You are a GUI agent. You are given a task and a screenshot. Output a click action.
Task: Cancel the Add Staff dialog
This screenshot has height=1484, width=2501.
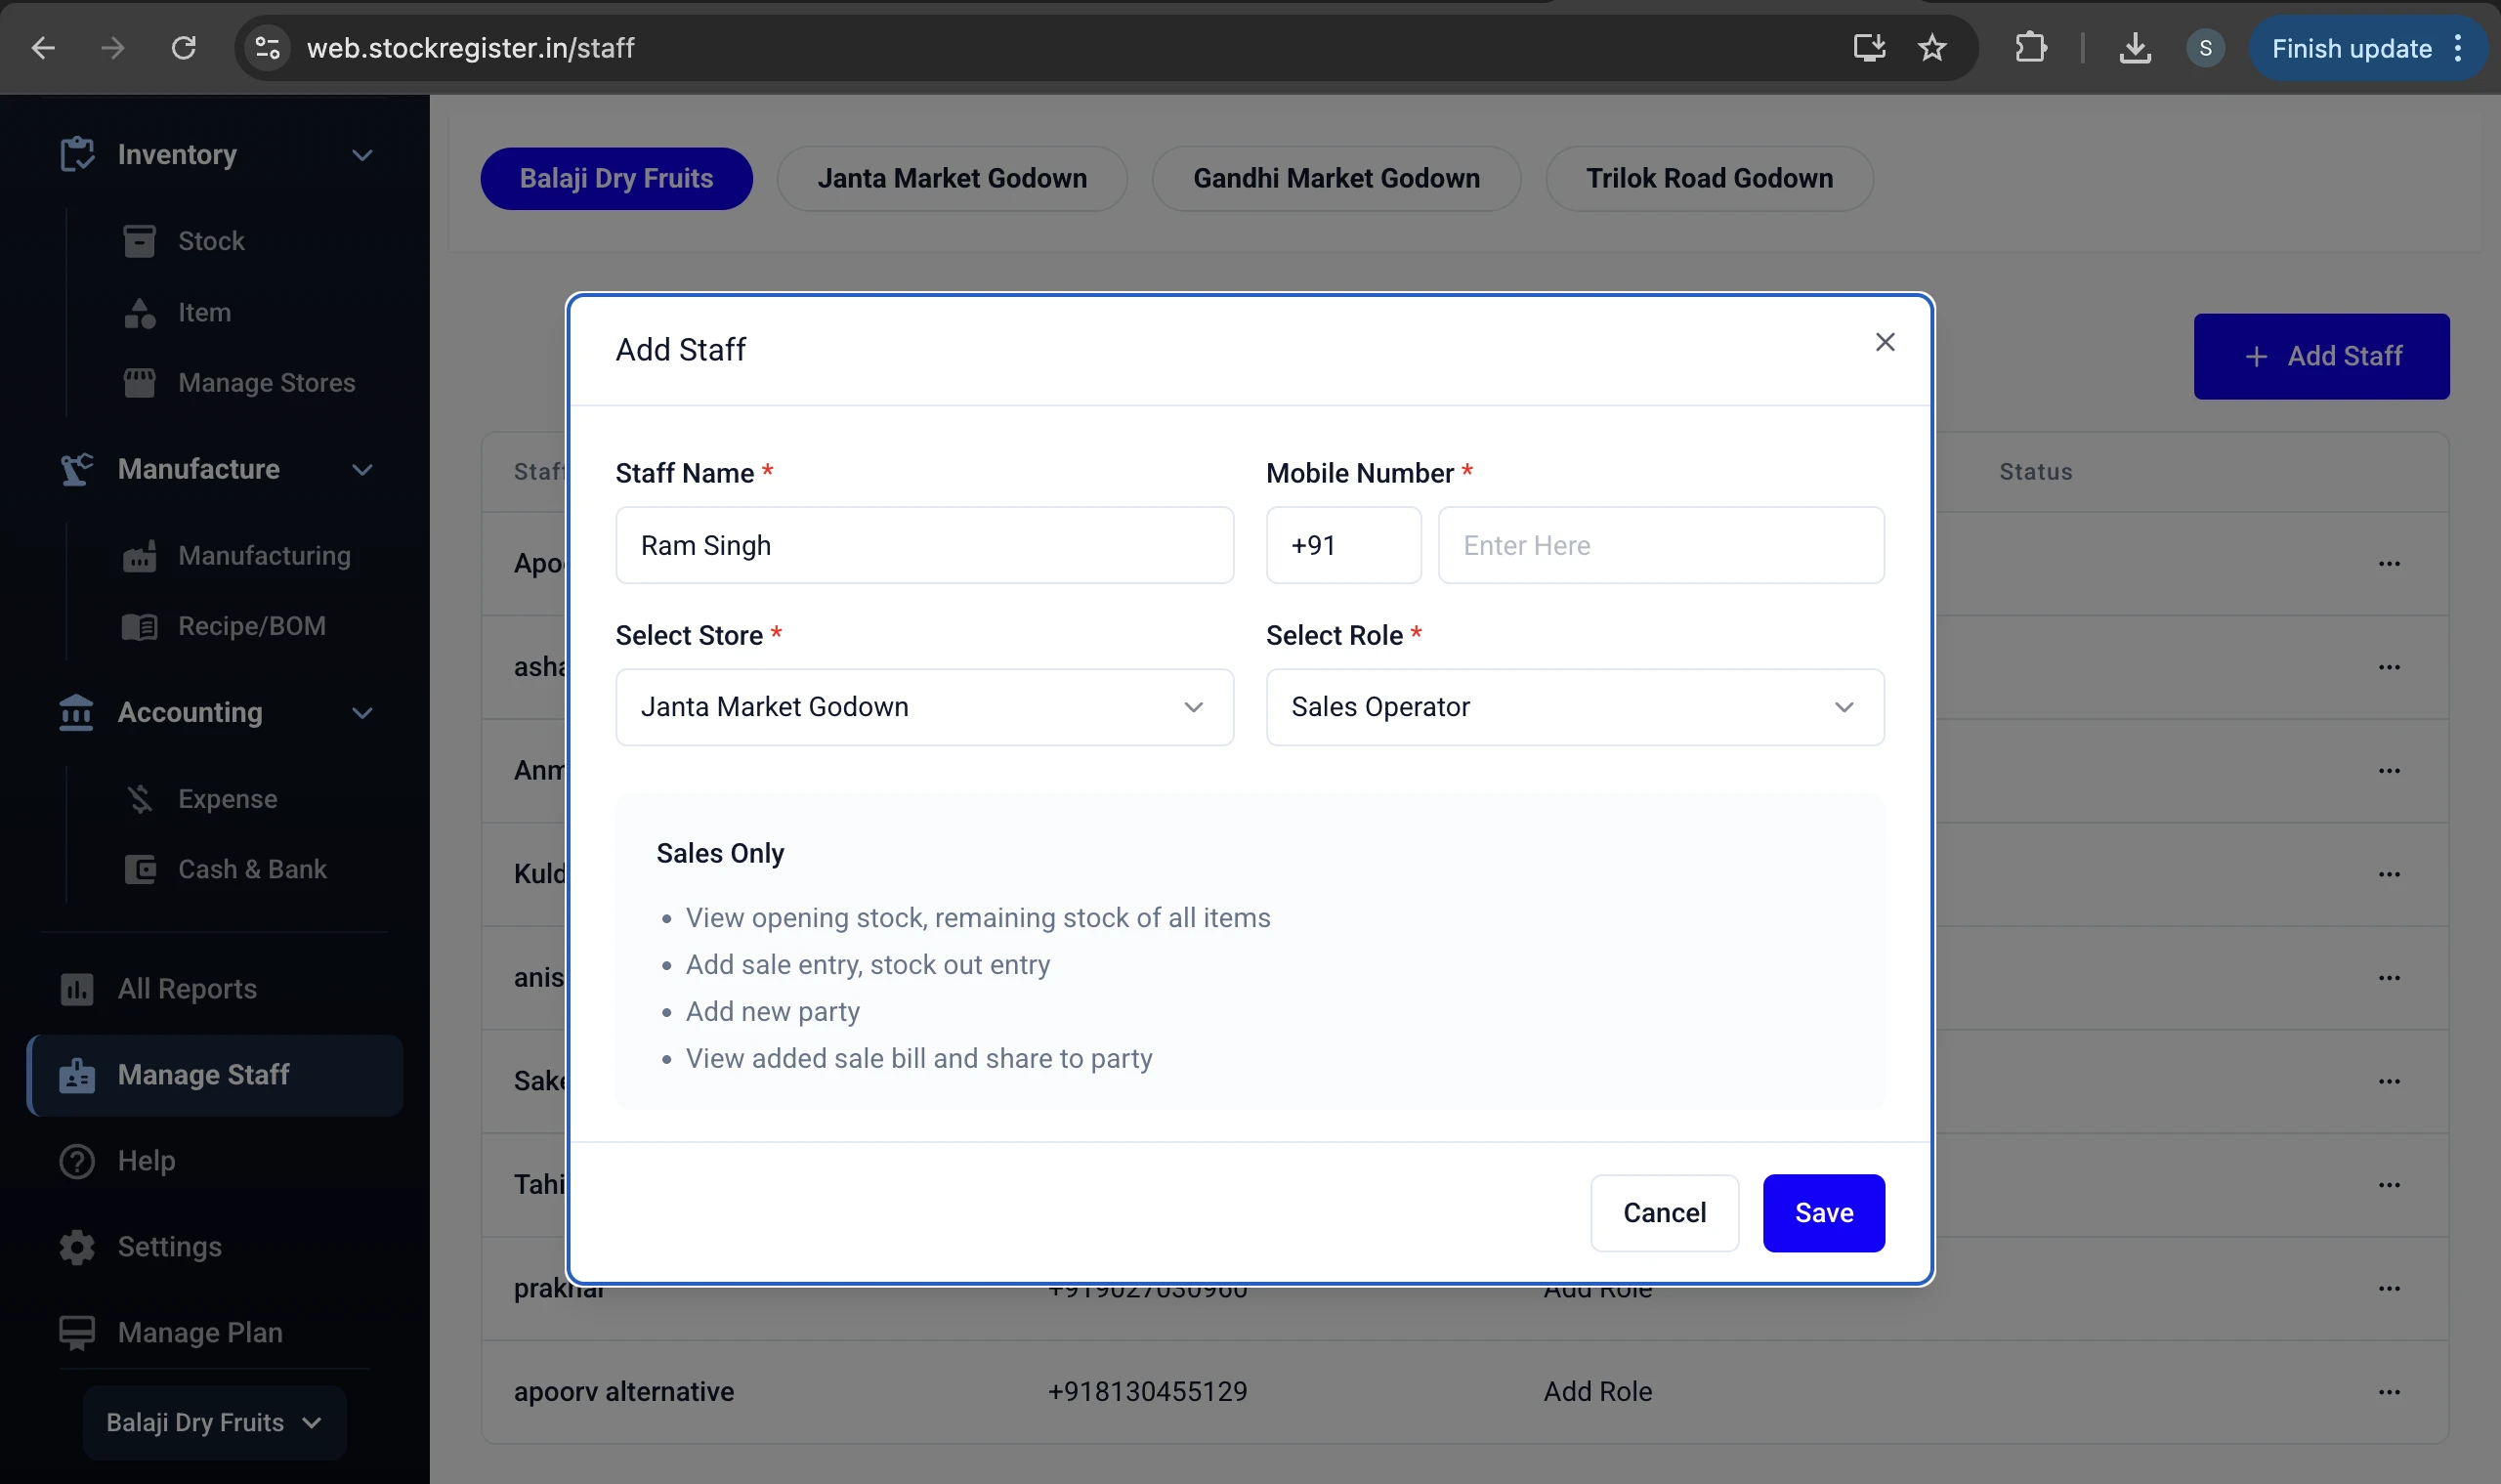[1663, 1212]
